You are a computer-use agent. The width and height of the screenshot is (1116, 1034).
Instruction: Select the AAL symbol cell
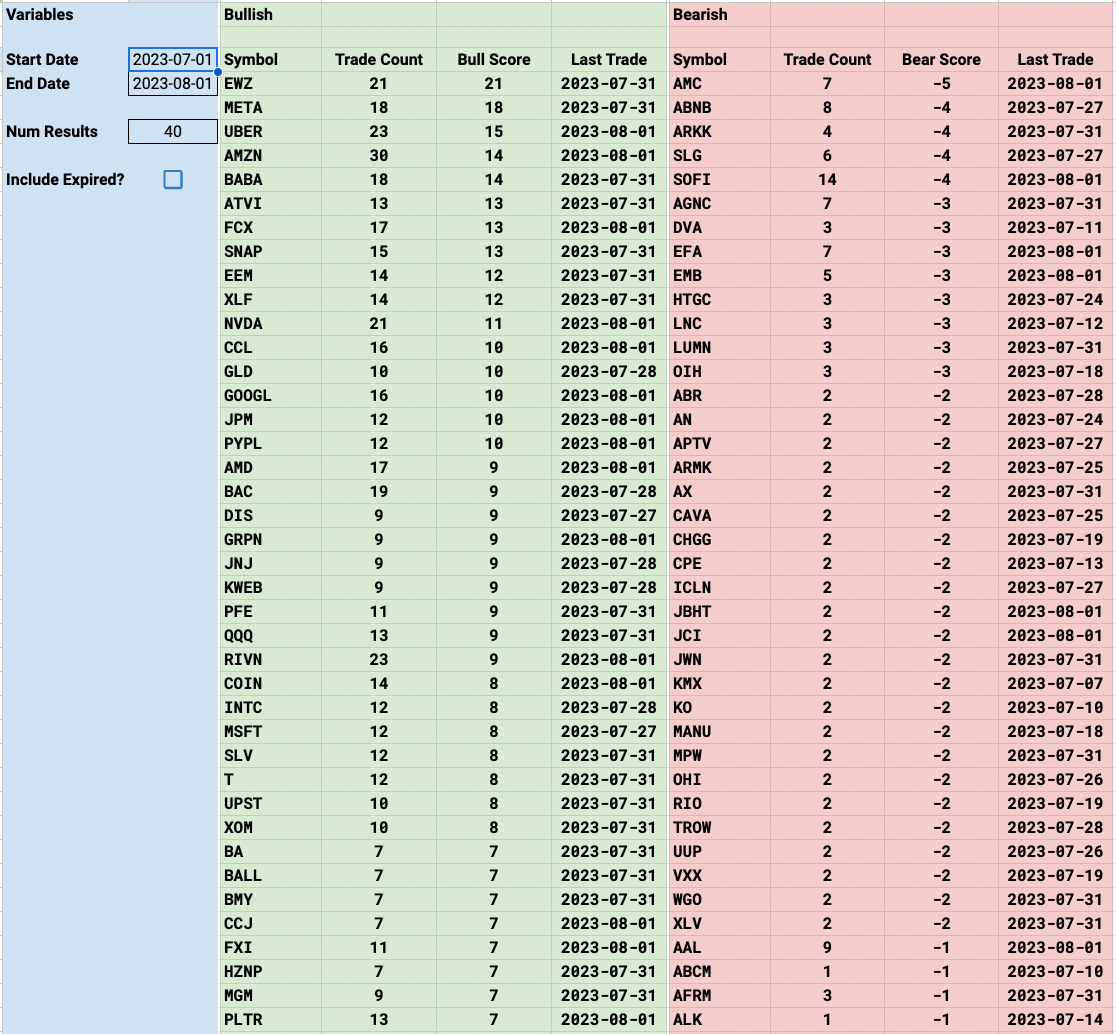click(720, 948)
